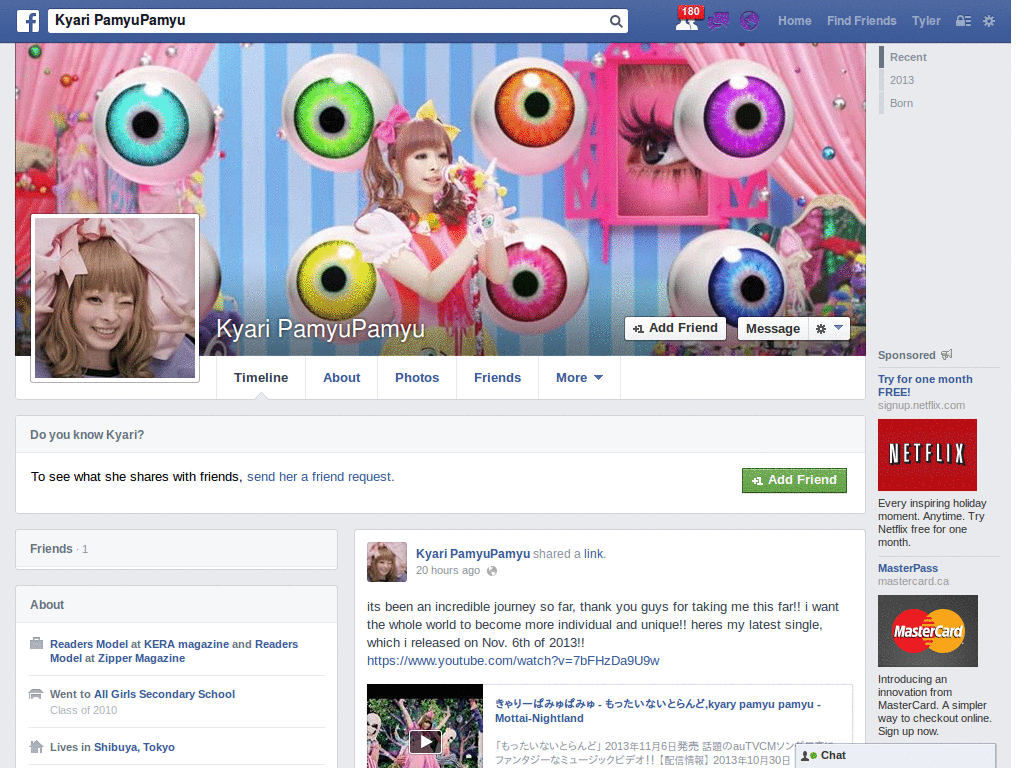Image resolution: width=1024 pixels, height=768 pixels.
Task: Click 'send her a friend request' link
Action: pos(320,477)
